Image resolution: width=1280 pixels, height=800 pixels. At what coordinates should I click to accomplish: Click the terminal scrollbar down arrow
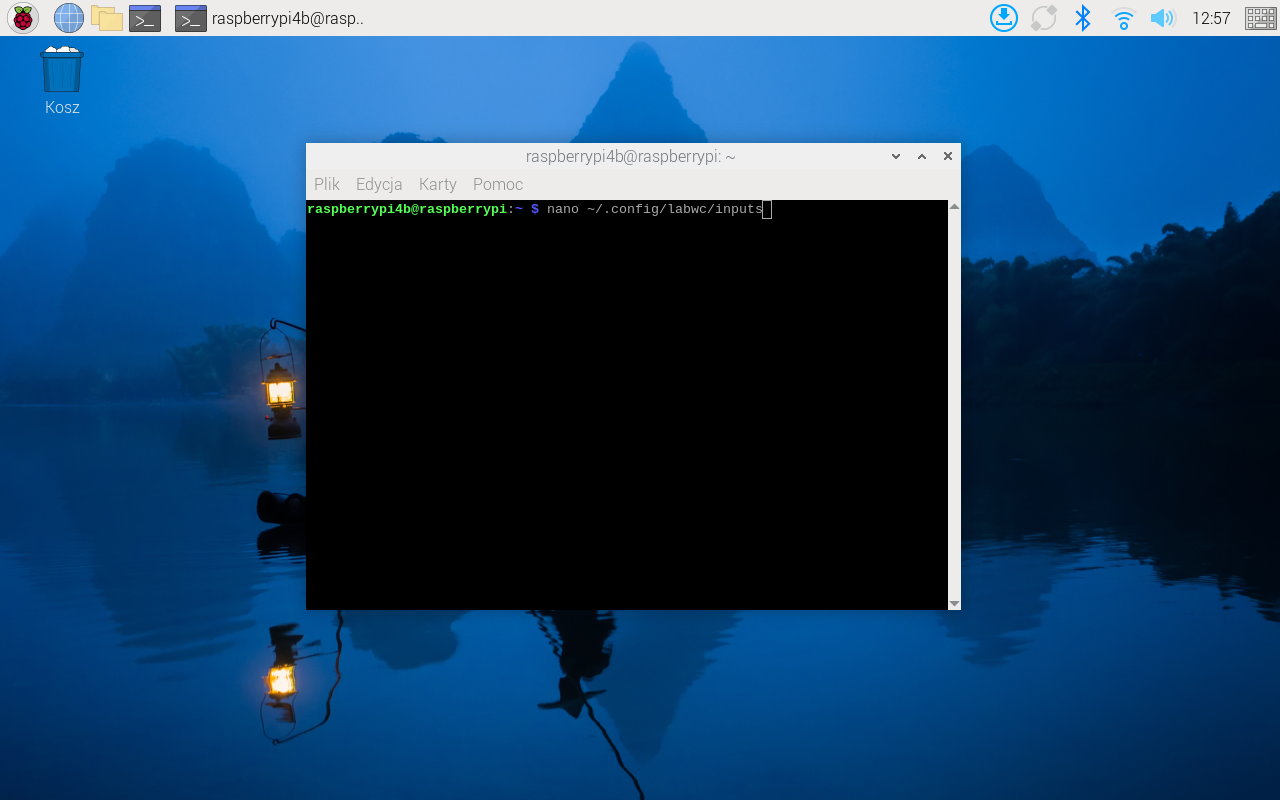pyautogui.click(x=954, y=603)
